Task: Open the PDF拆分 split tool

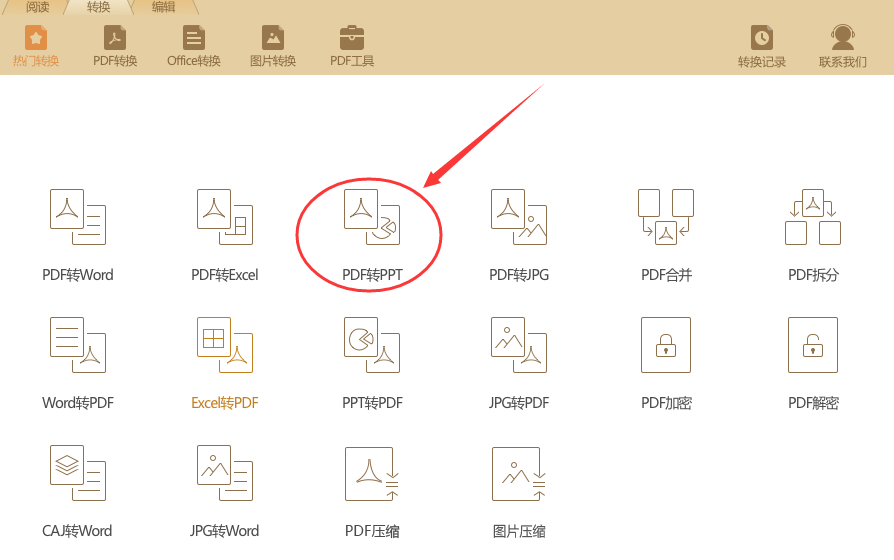Action: [x=813, y=235]
